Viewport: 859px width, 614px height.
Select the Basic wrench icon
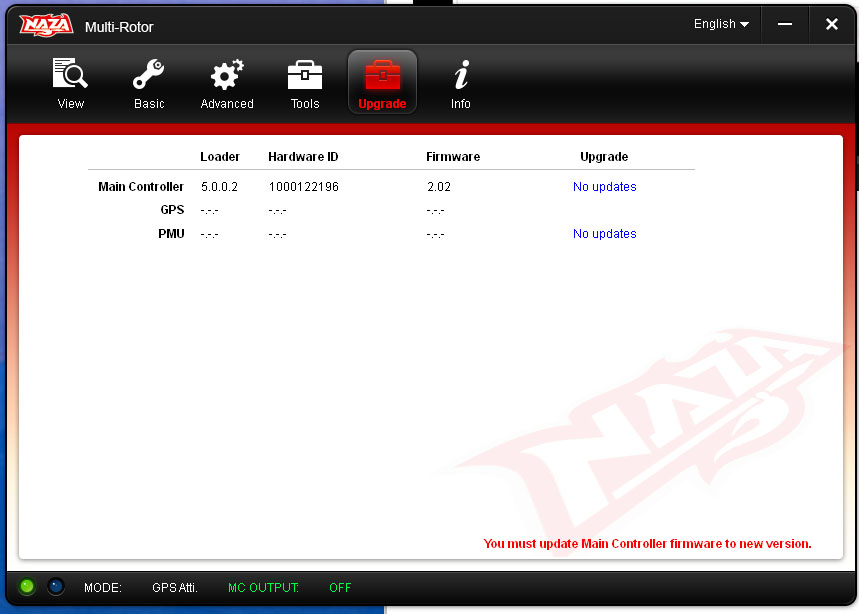149,75
